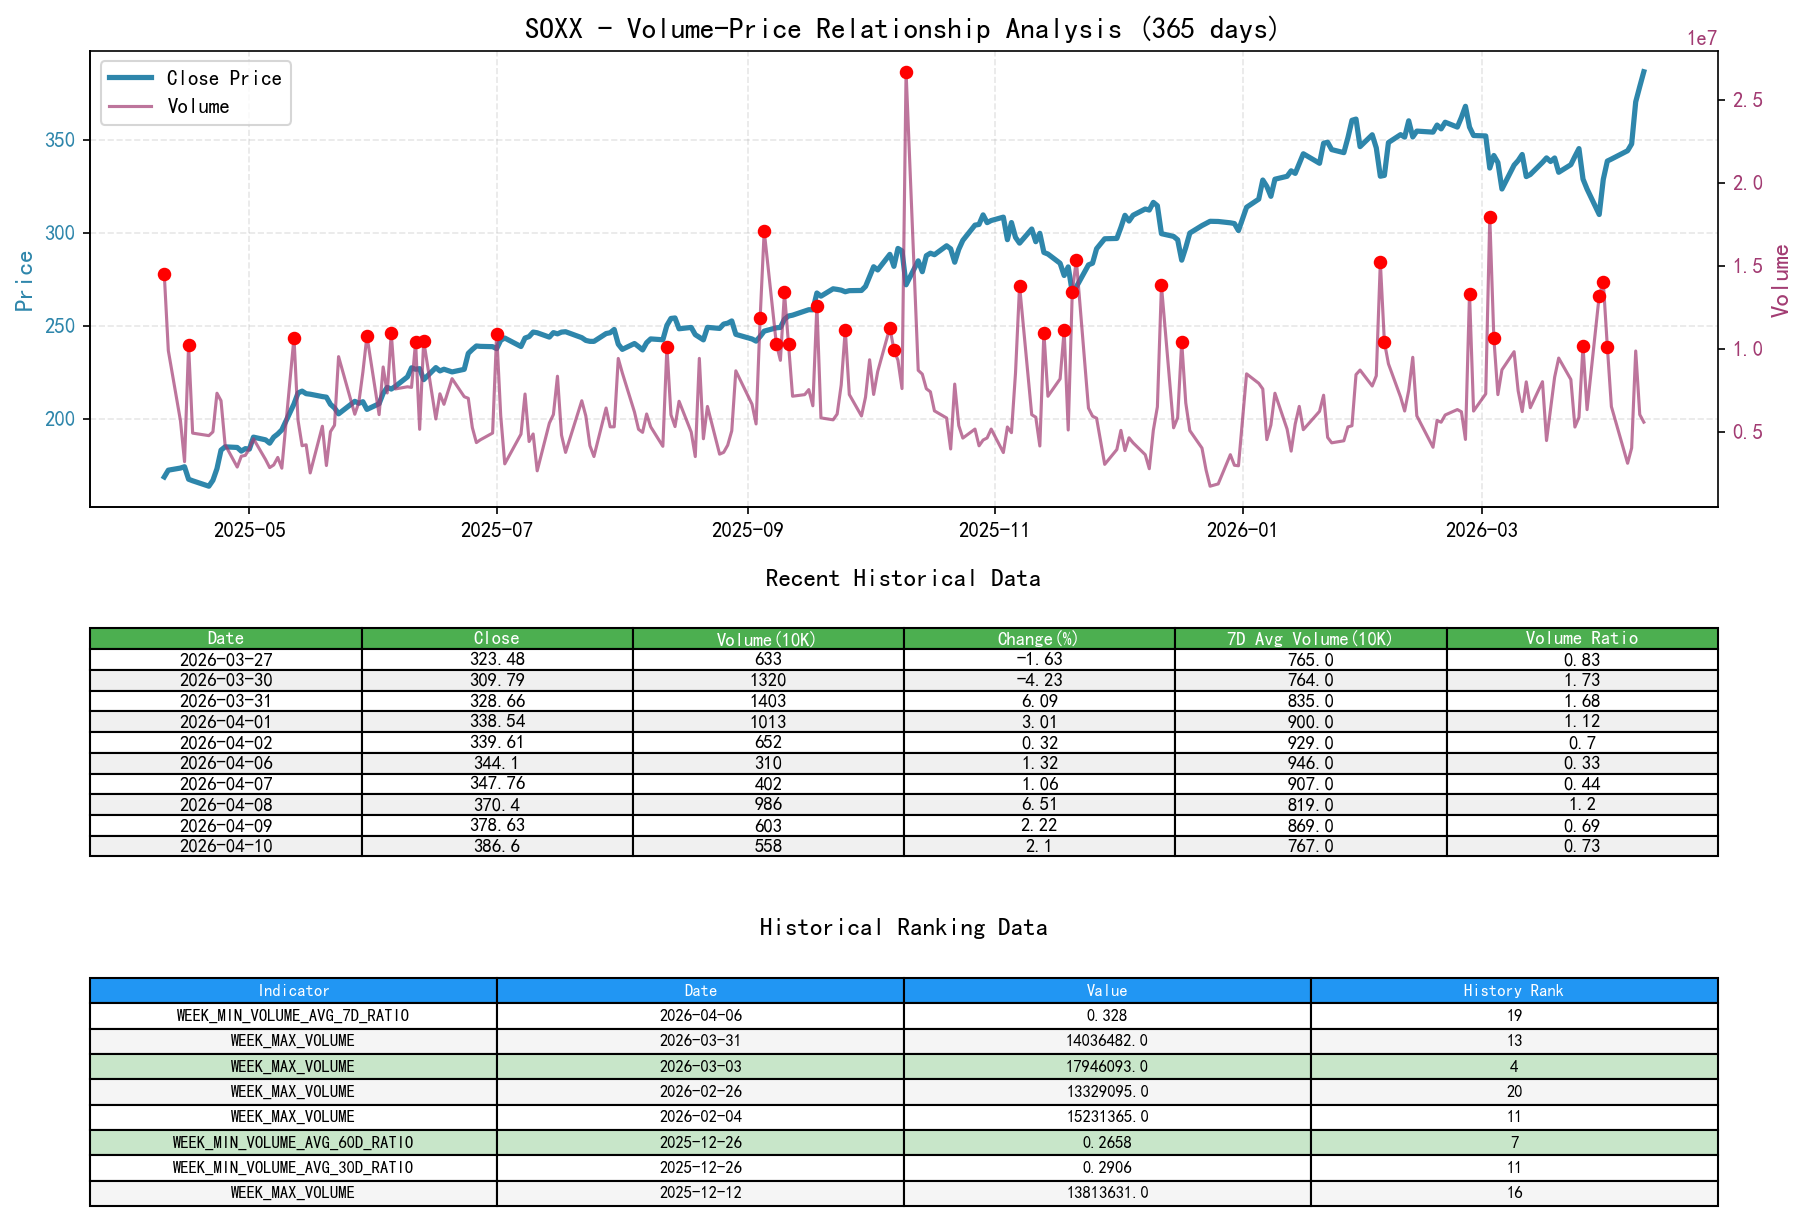
Task: Click the "History Rank" column header
Action: [x=1514, y=991]
